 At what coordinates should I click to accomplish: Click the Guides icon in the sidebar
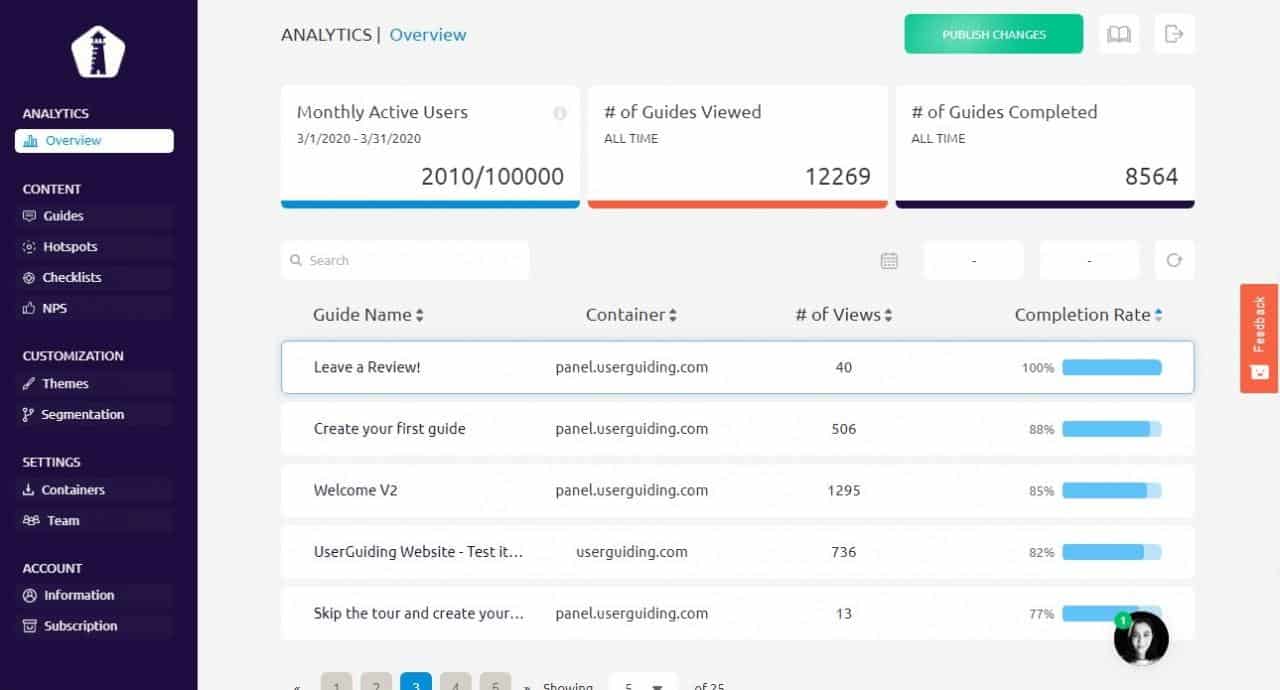pyautogui.click(x=29, y=216)
